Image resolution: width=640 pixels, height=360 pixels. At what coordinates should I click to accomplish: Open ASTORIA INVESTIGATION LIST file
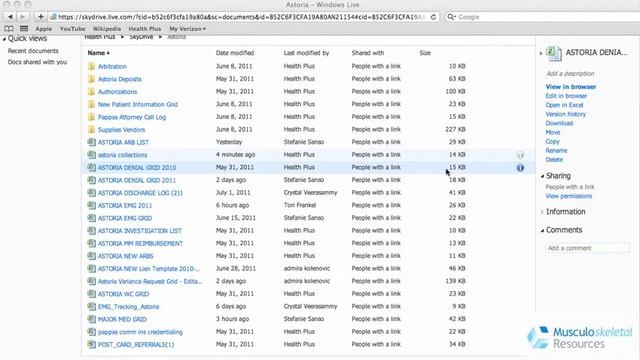pyautogui.click(x=140, y=231)
